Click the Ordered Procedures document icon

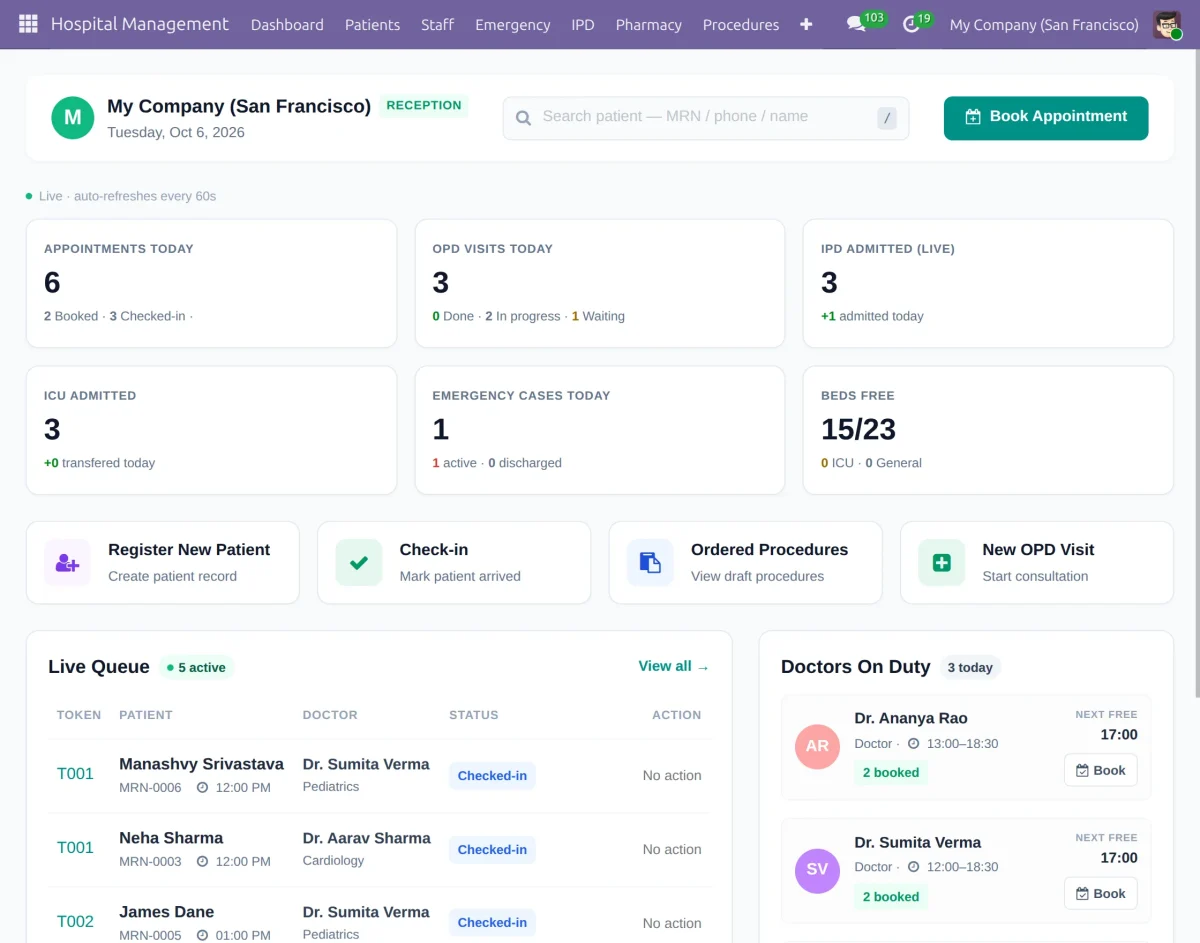650,562
